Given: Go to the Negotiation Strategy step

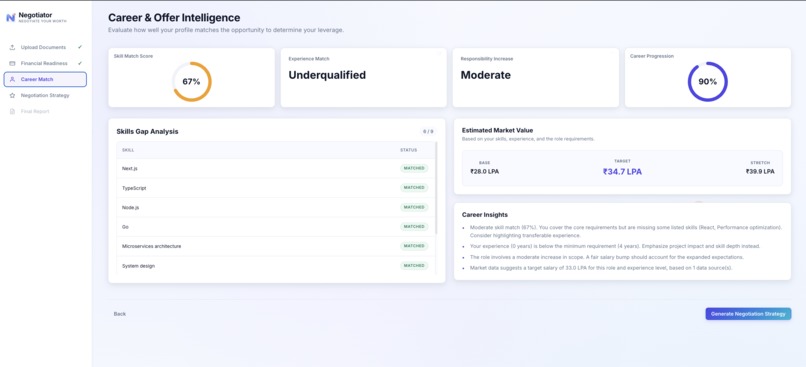Looking at the screenshot, I should coord(45,96).
